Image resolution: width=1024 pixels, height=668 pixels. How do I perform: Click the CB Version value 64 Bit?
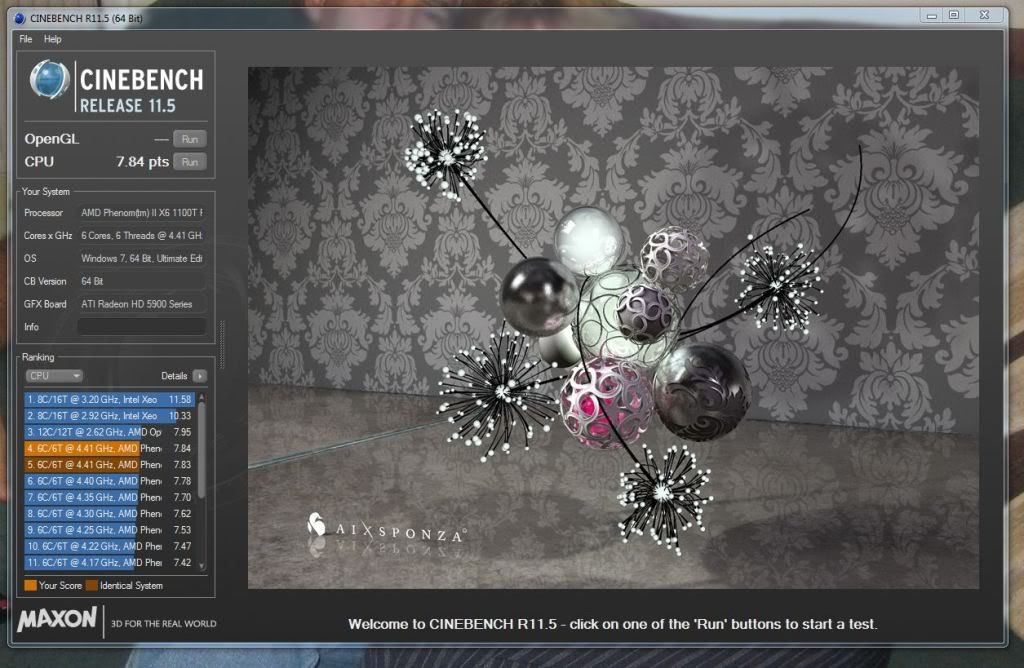[x=142, y=281]
